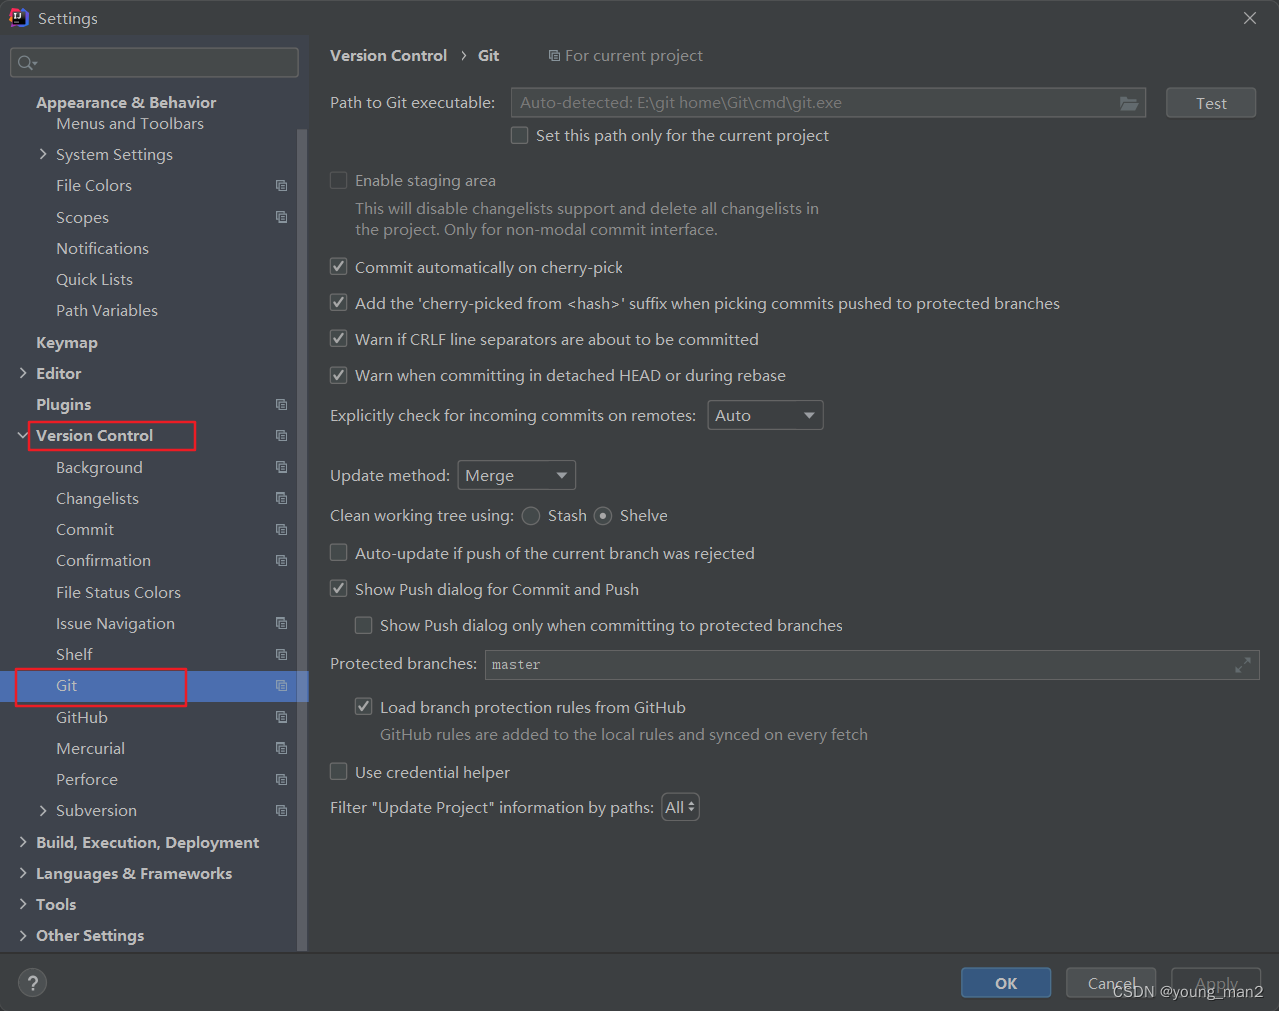This screenshot has width=1279, height=1011.
Task: Select Menus and Toolbars in settings tree
Action: point(130,124)
